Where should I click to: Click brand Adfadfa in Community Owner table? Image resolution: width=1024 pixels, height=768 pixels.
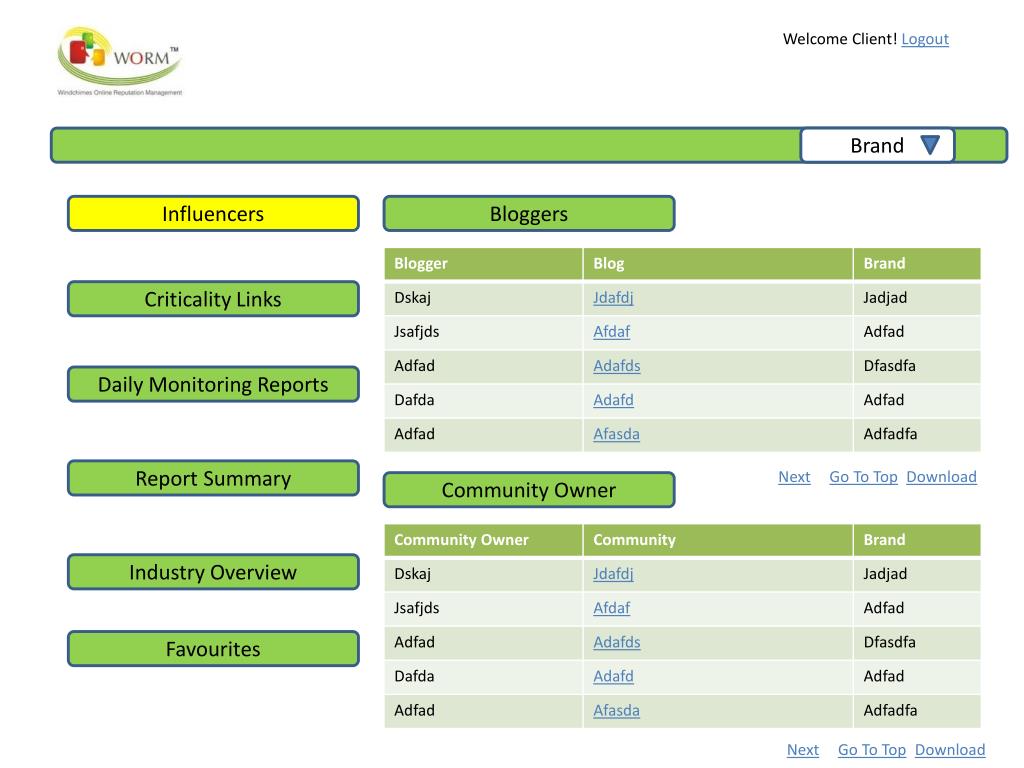[x=890, y=710]
